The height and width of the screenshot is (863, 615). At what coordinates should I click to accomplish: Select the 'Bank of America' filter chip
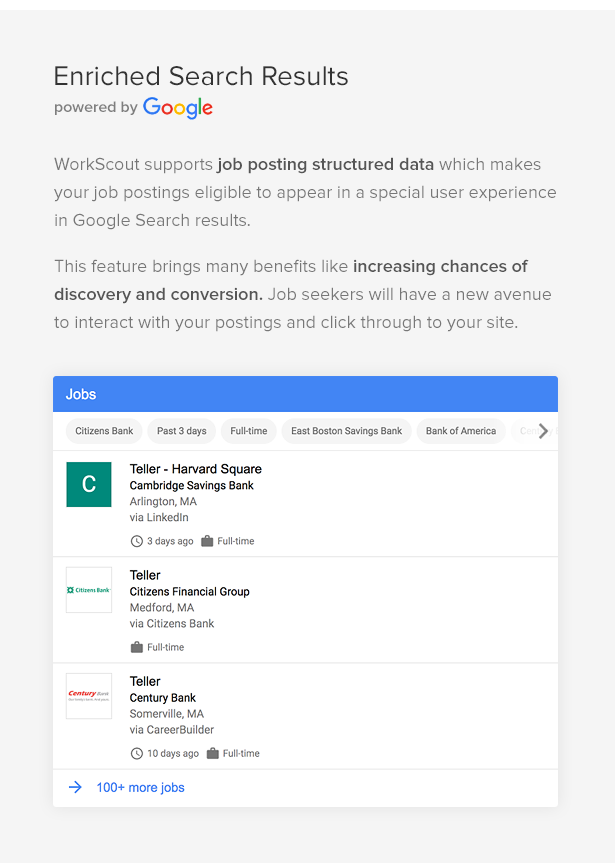click(460, 431)
